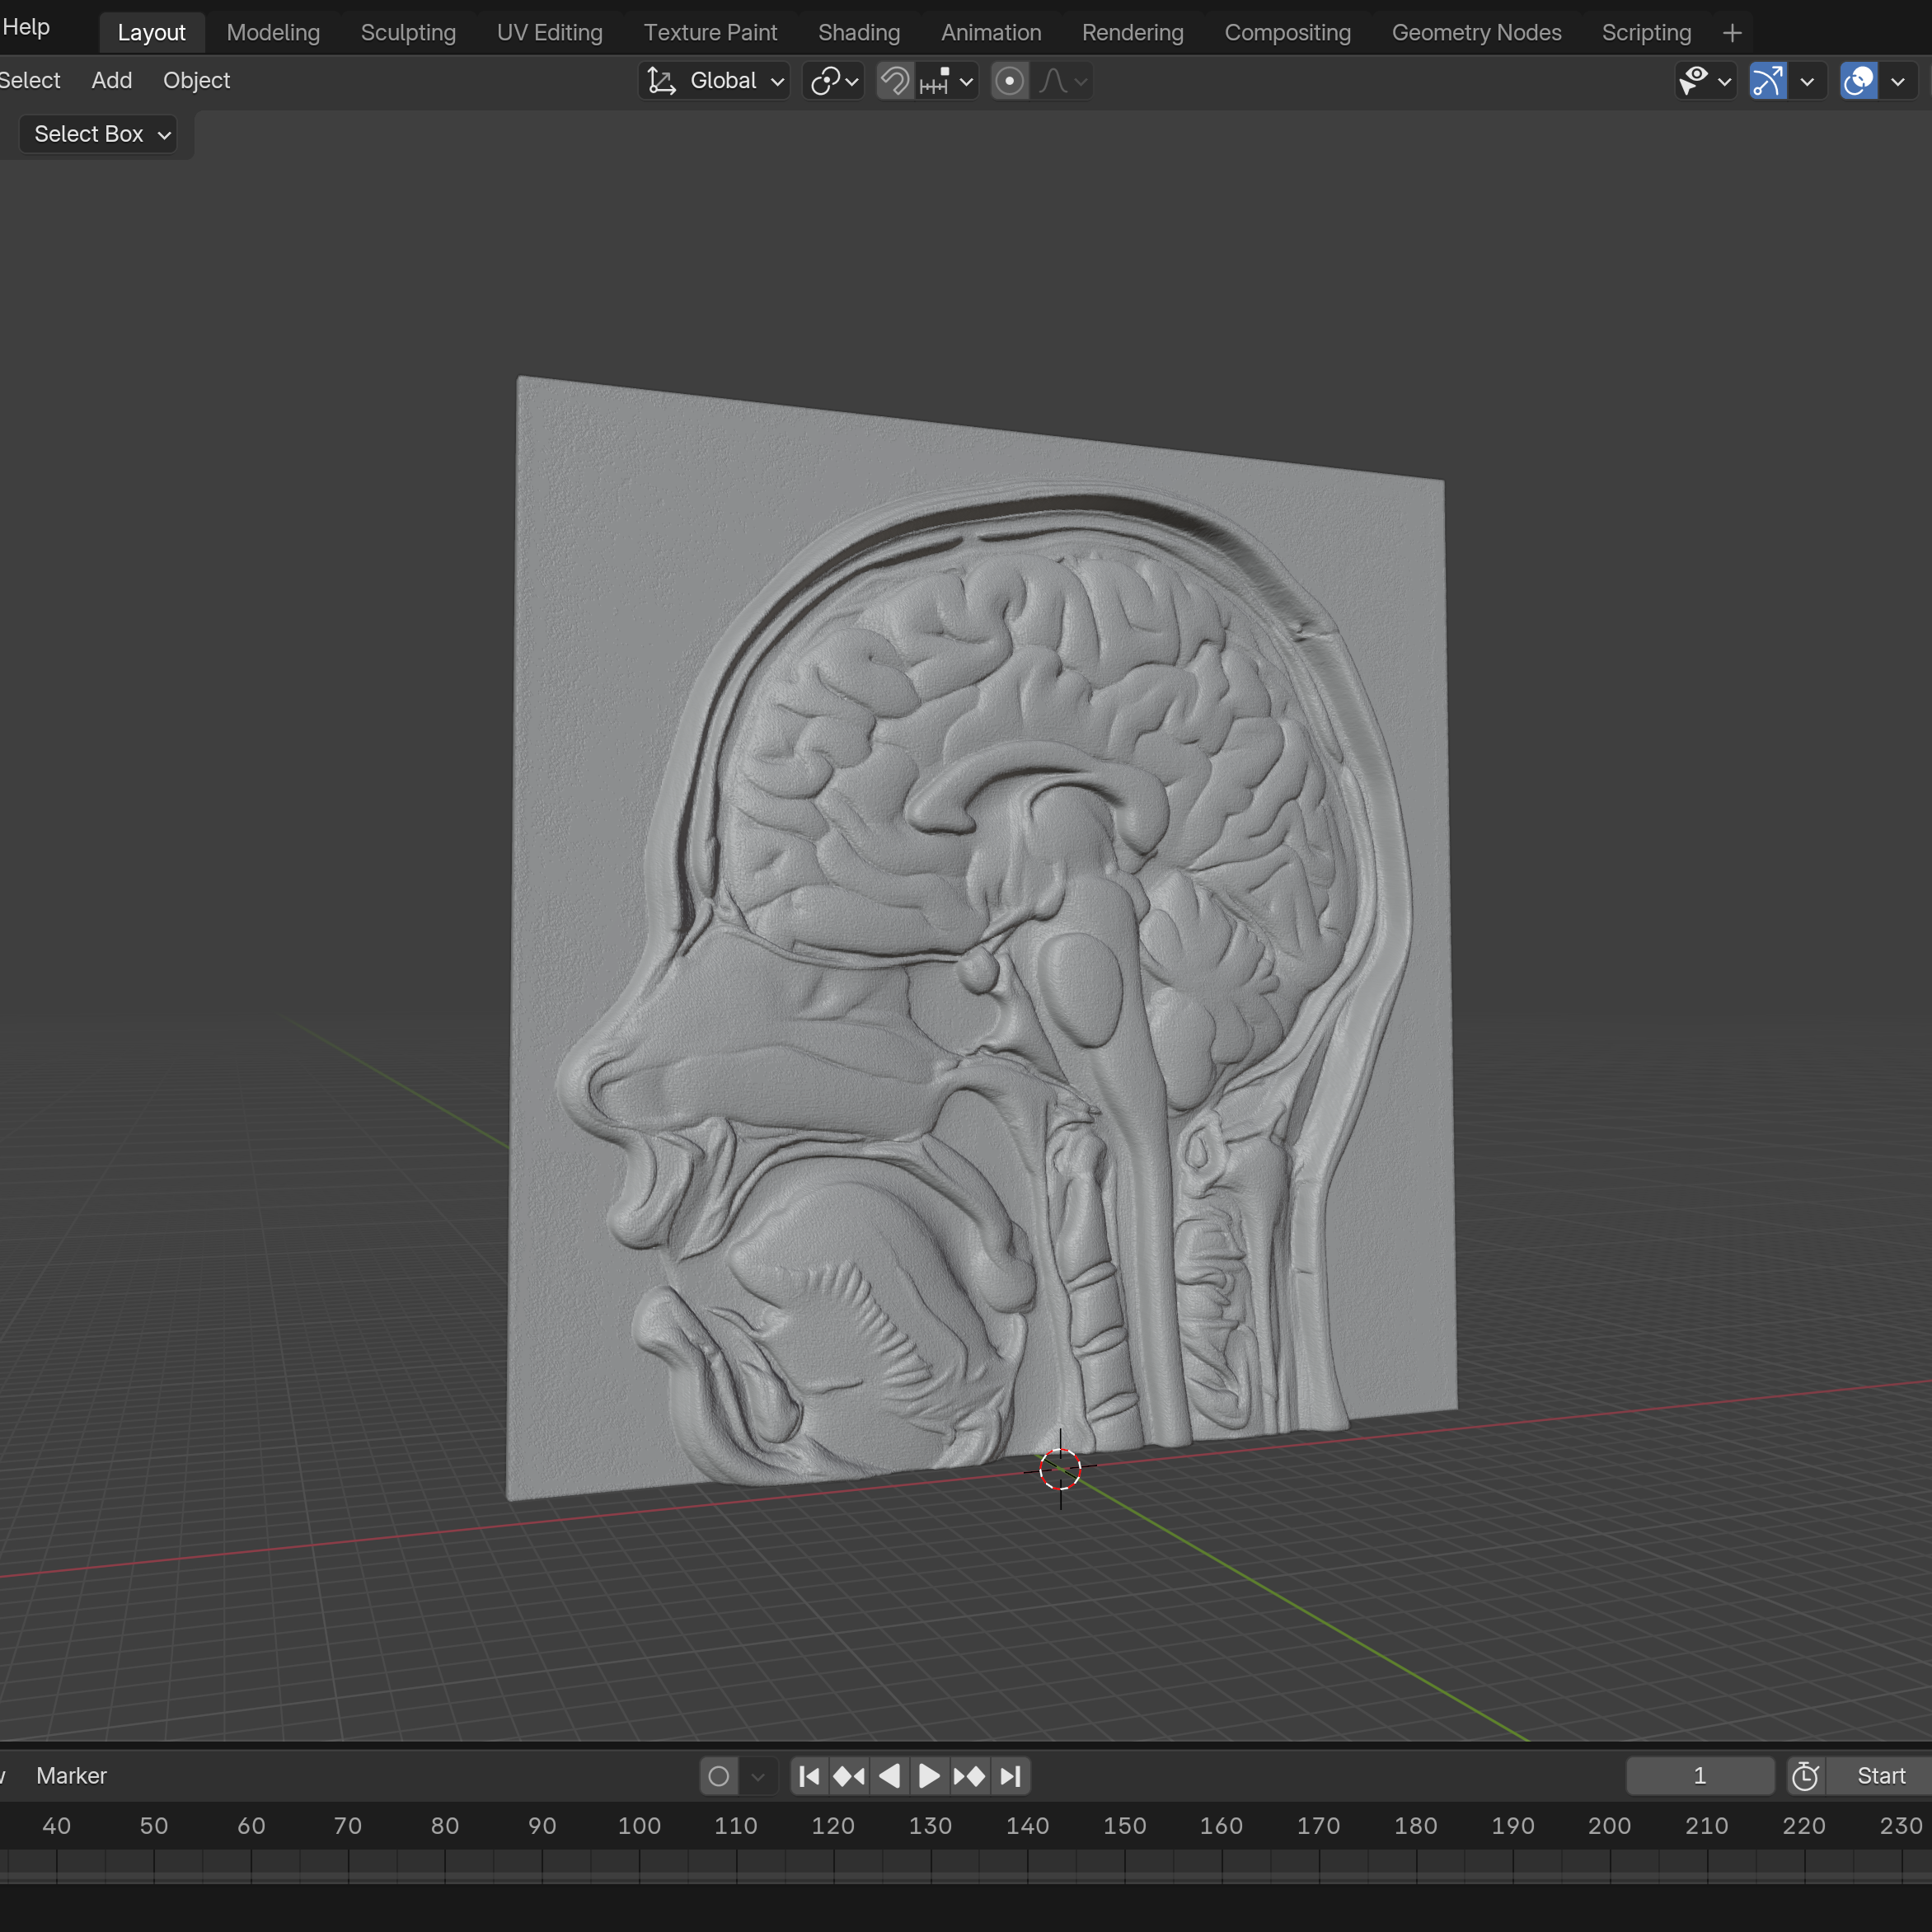Toggle proportional editing circle icon
Image resolution: width=1932 pixels, height=1932 pixels.
click(x=1009, y=81)
